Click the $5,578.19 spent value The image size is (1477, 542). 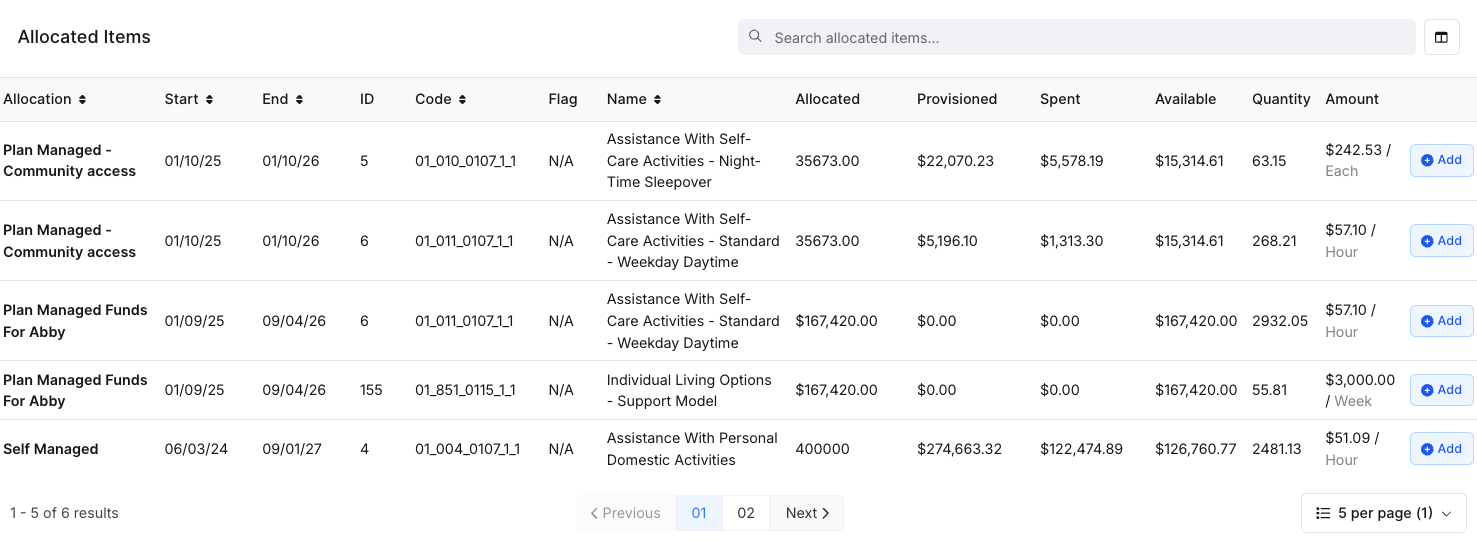[1071, 161]
